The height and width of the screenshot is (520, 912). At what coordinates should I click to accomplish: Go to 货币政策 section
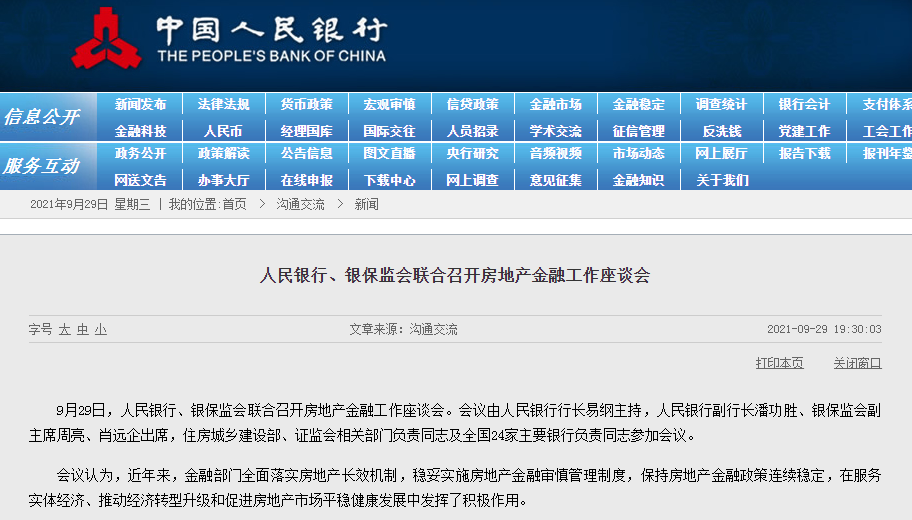pyautogui.click(x=307, y=105)
